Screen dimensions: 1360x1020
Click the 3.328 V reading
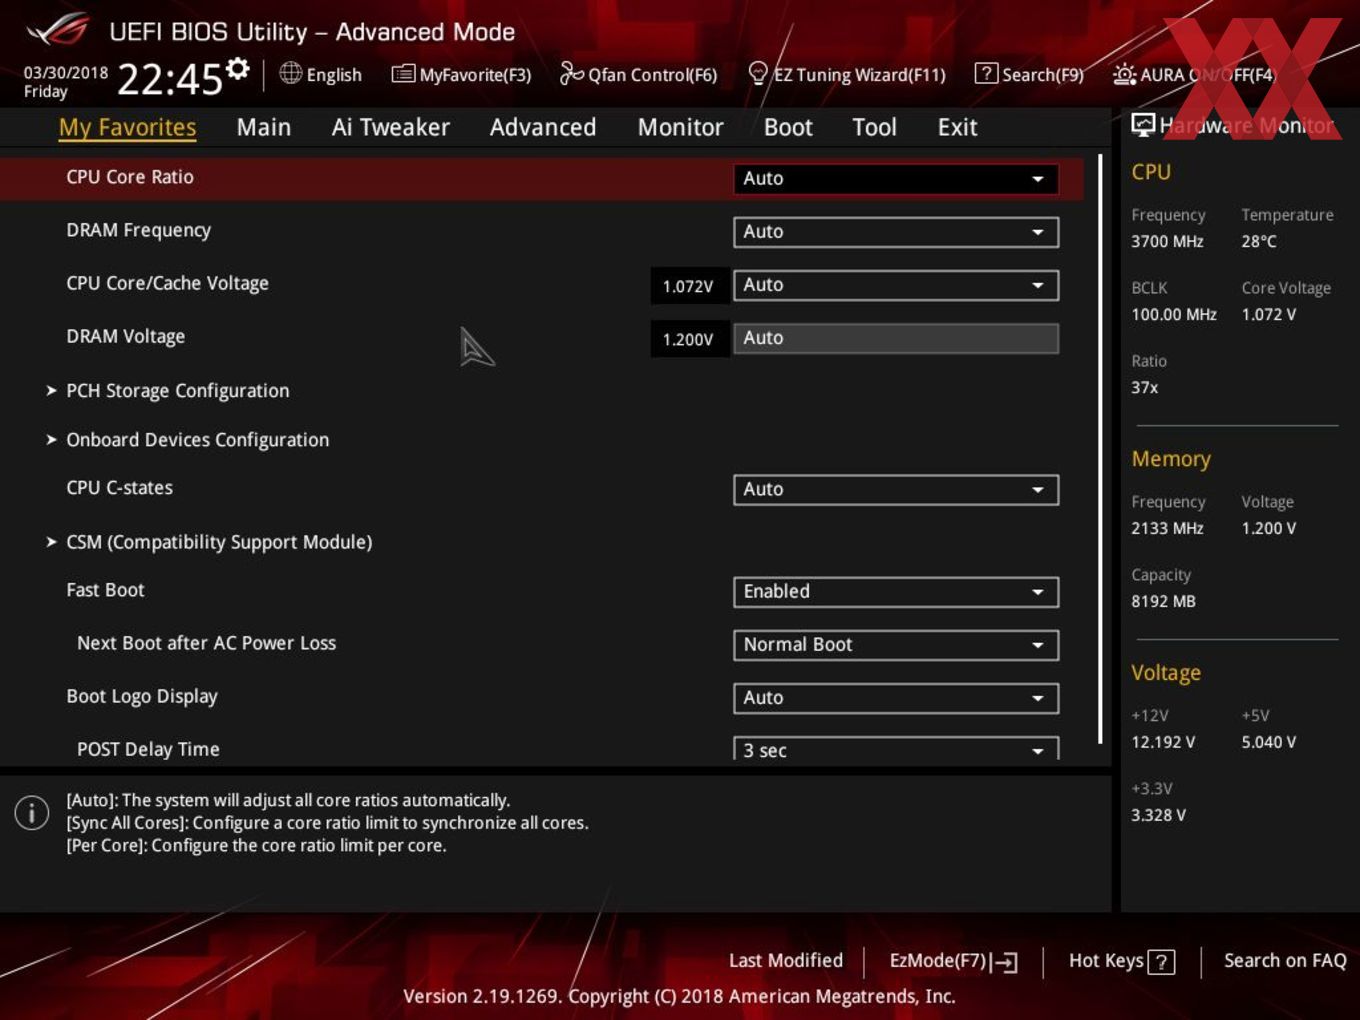tap(1158, 815)
